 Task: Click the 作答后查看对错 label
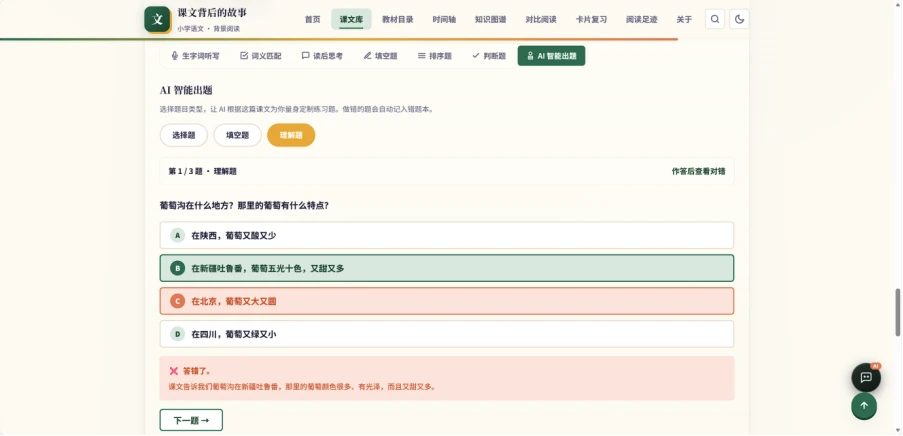coord(698,171)
